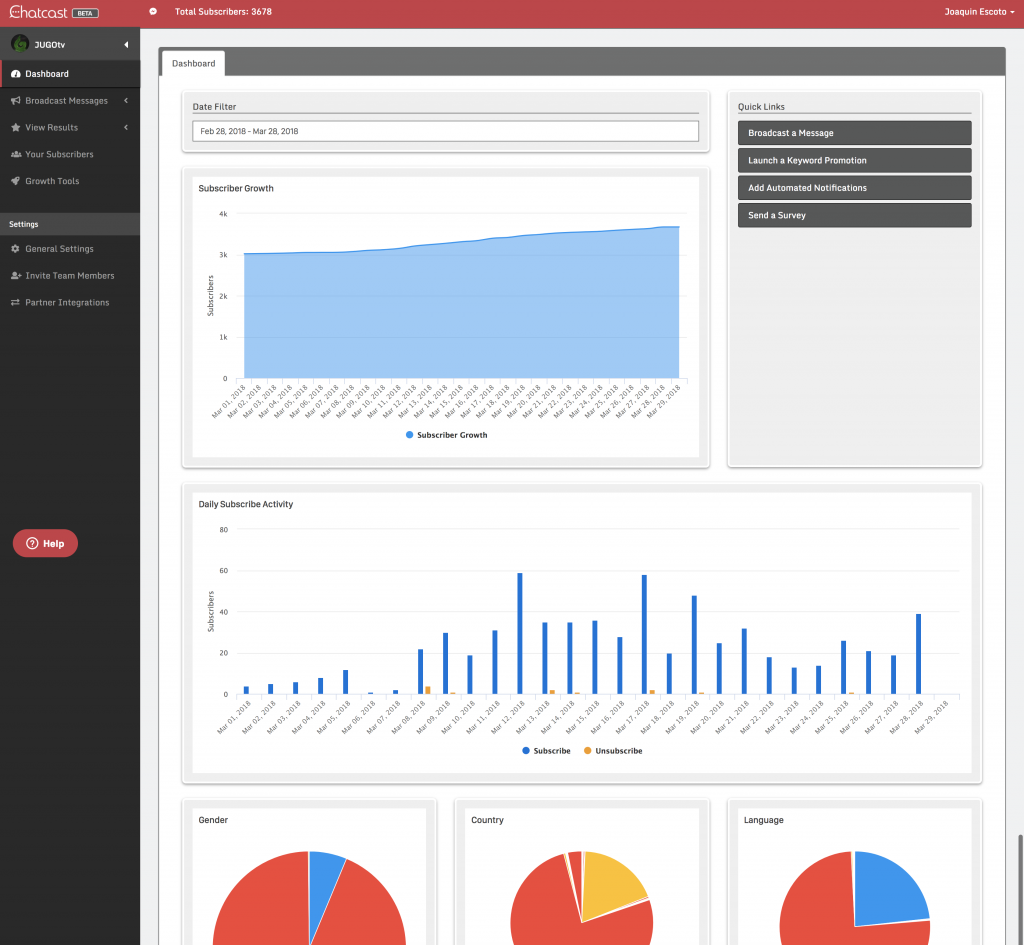
Task: Click the arrows icon for Partner Integrations
Action: point(15,303)
